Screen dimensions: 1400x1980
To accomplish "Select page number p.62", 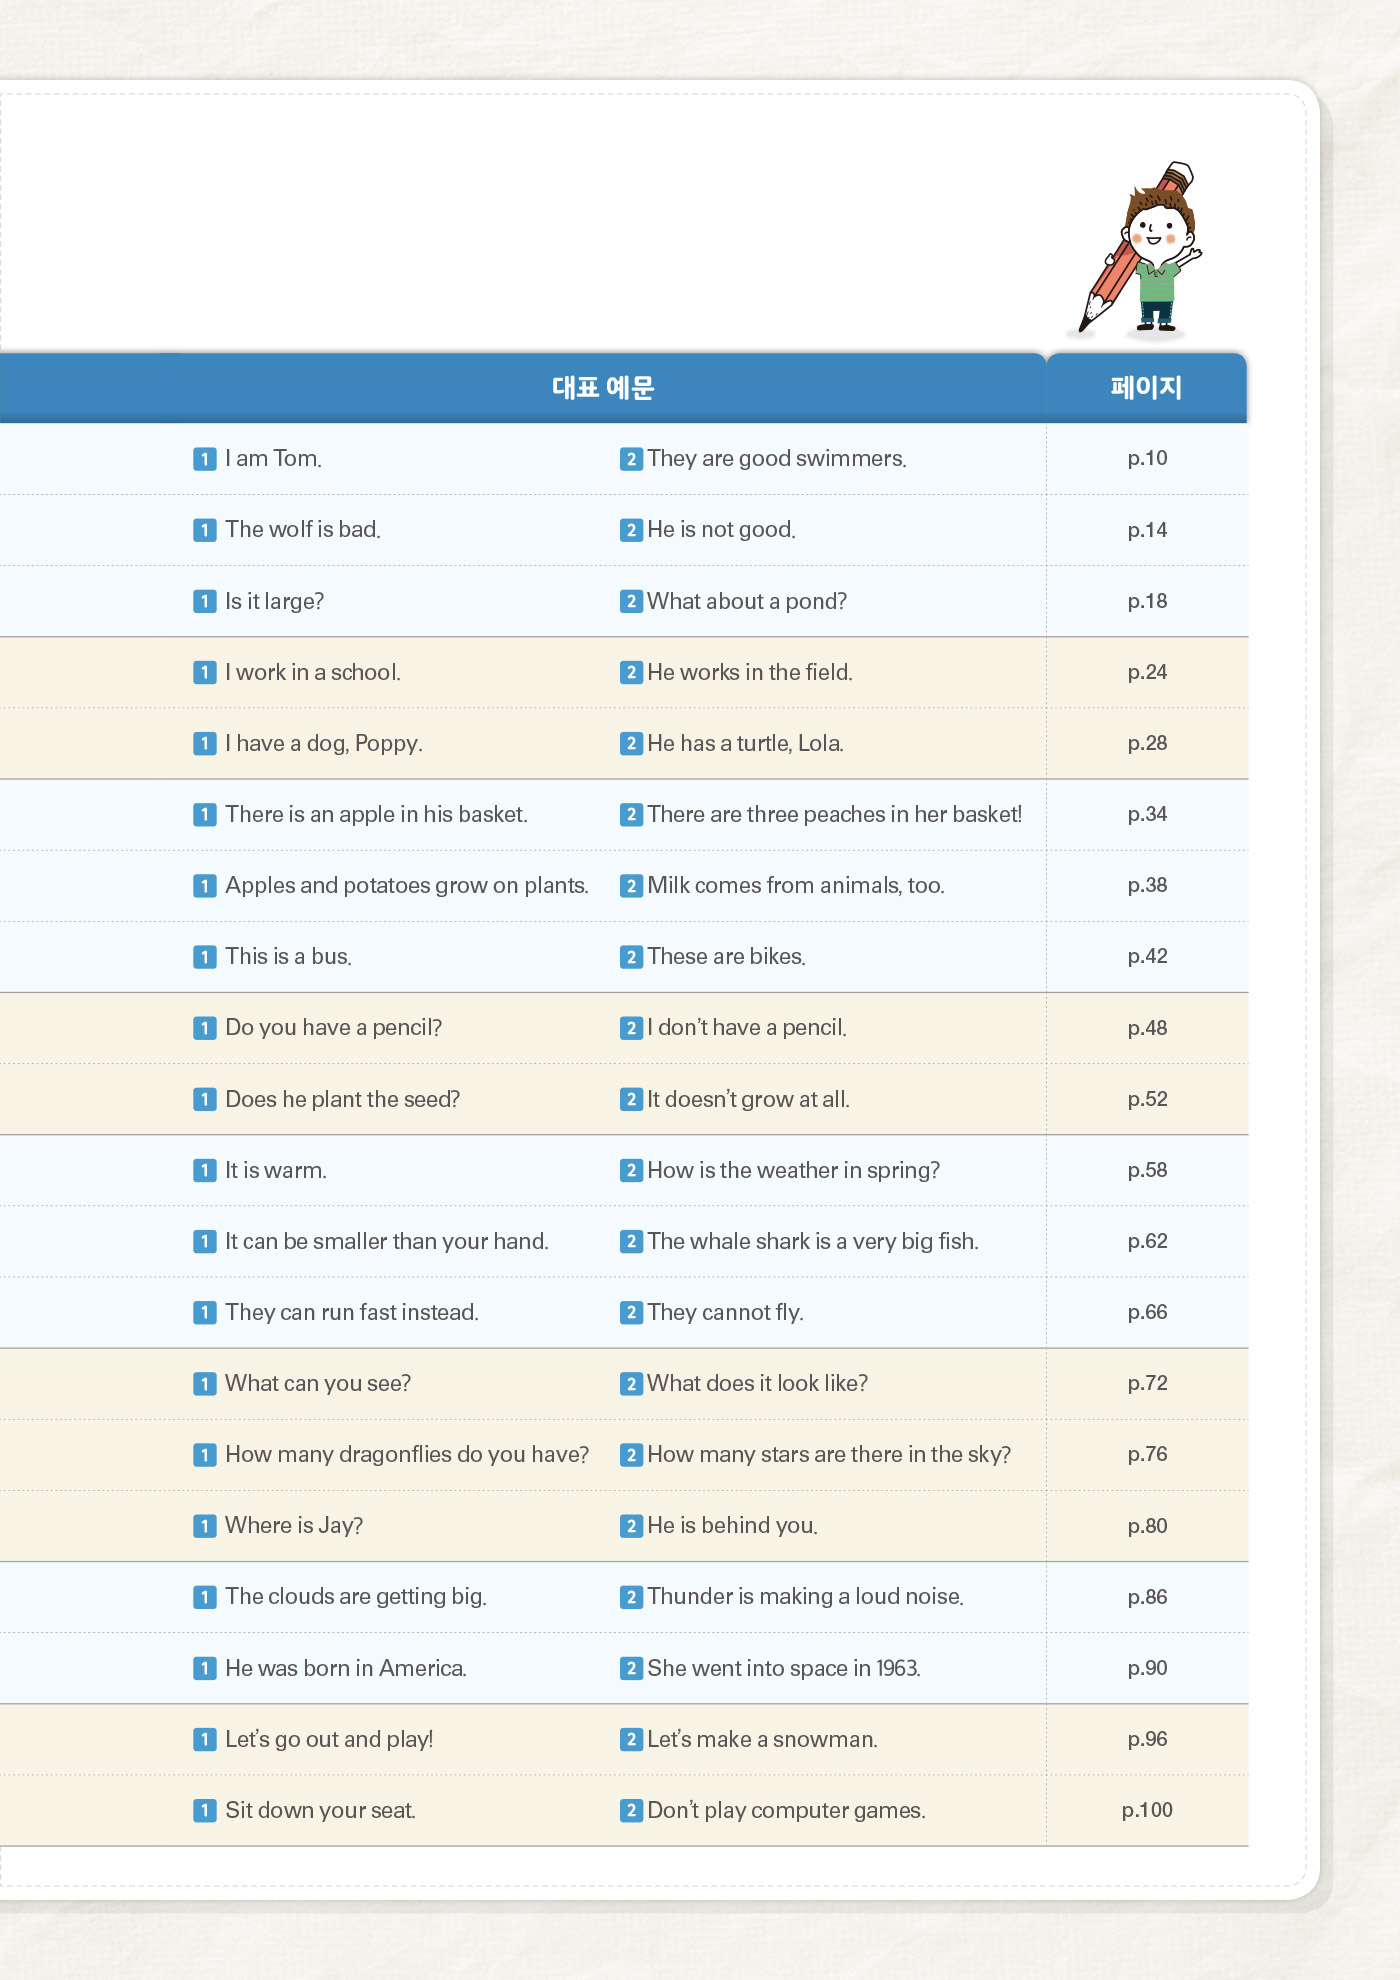I will [x=1147, y=1241].
